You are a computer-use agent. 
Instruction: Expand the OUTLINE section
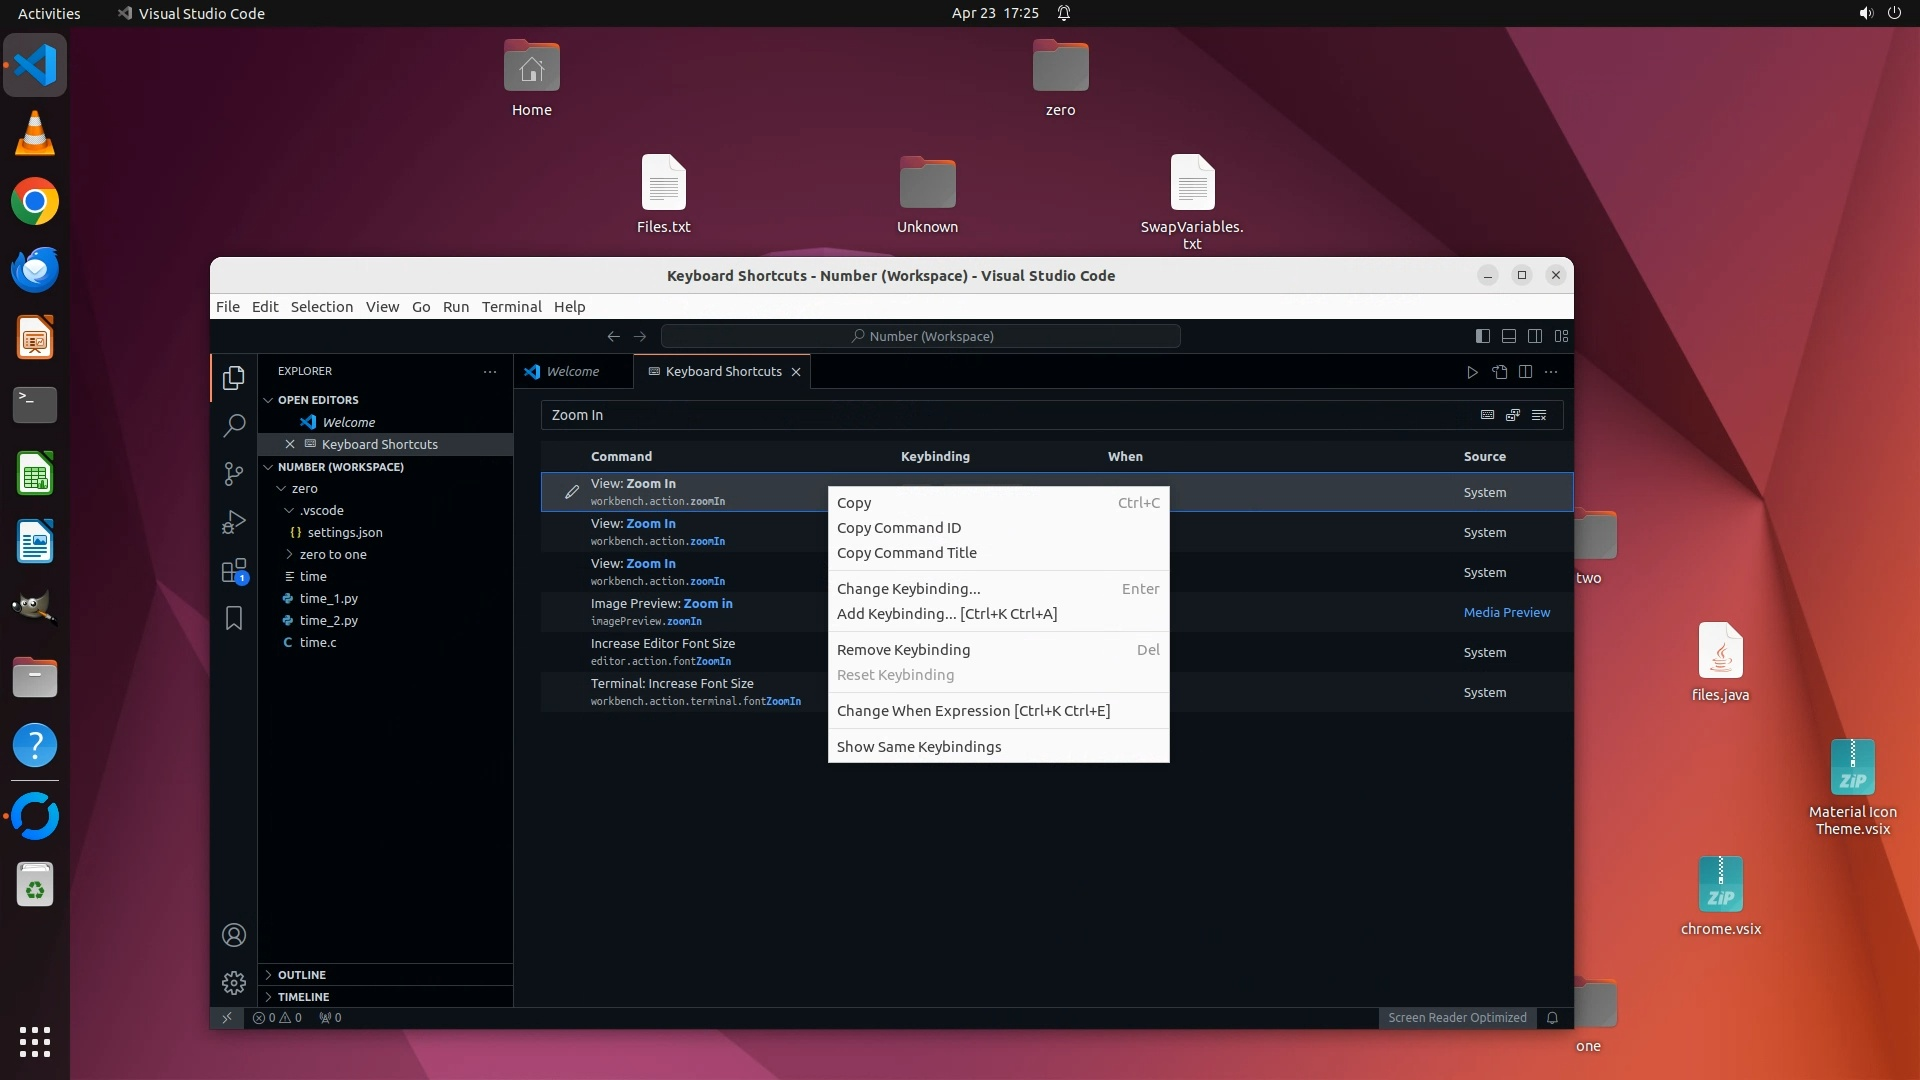301,975
